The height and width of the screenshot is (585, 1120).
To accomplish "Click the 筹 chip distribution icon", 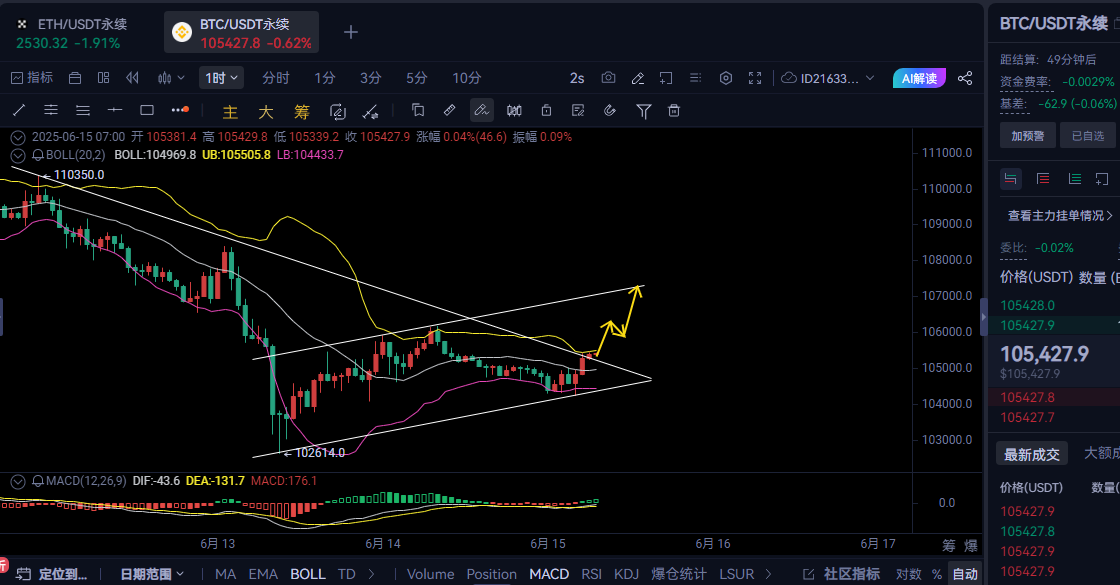I will click(301, 111).
